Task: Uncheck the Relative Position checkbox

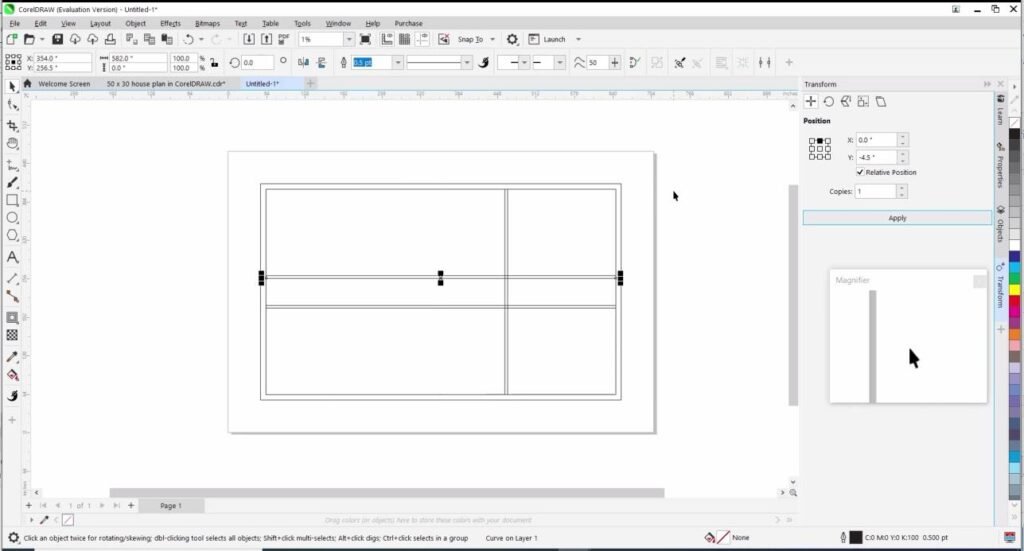Action: tap(859, 172)
